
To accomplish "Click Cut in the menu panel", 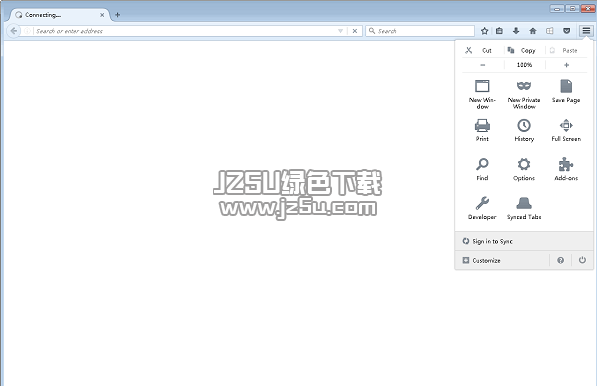I will pos(483,50).
